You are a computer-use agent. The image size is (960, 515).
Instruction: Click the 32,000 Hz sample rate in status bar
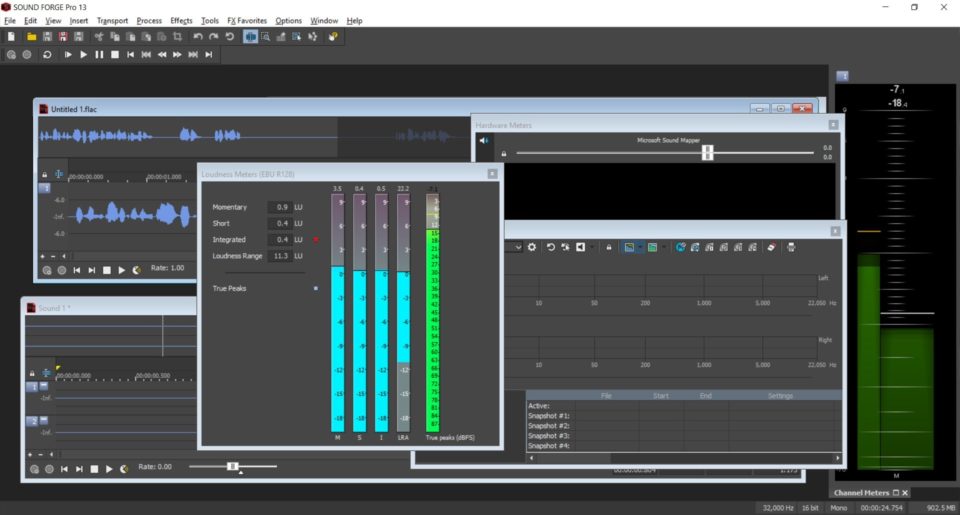[778, 508]
